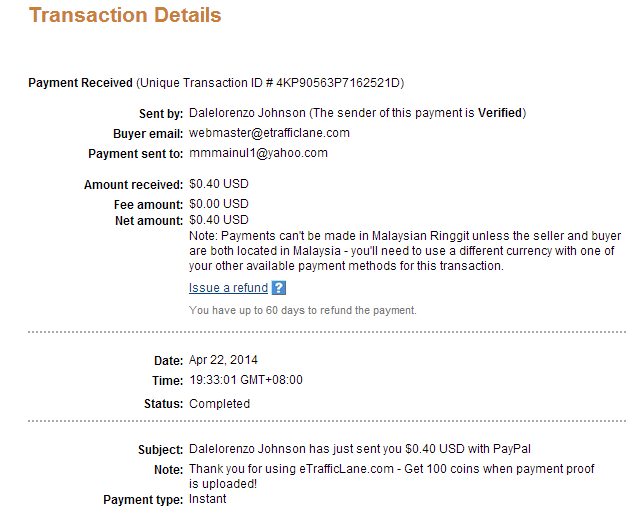This screenshot has height=511, width=628.
Task: Select the Transaction Details heading
Action: 125,15
